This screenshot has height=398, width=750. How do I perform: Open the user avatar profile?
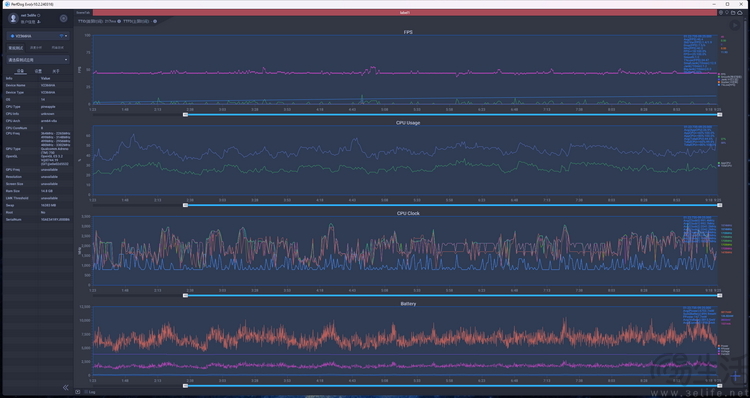[13, 18]
